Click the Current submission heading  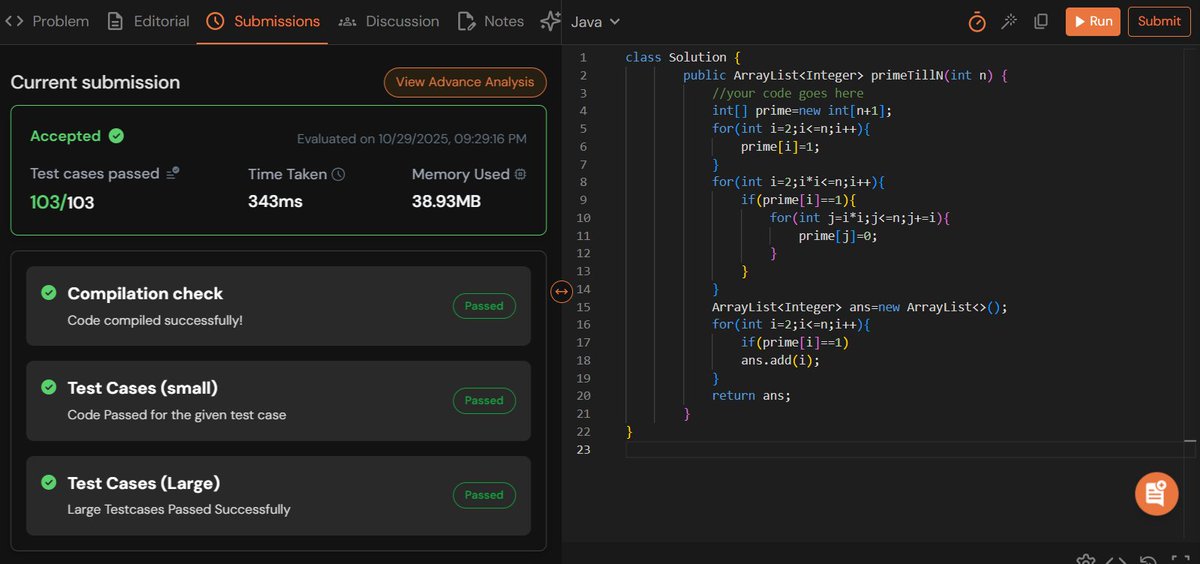point(95,82)
